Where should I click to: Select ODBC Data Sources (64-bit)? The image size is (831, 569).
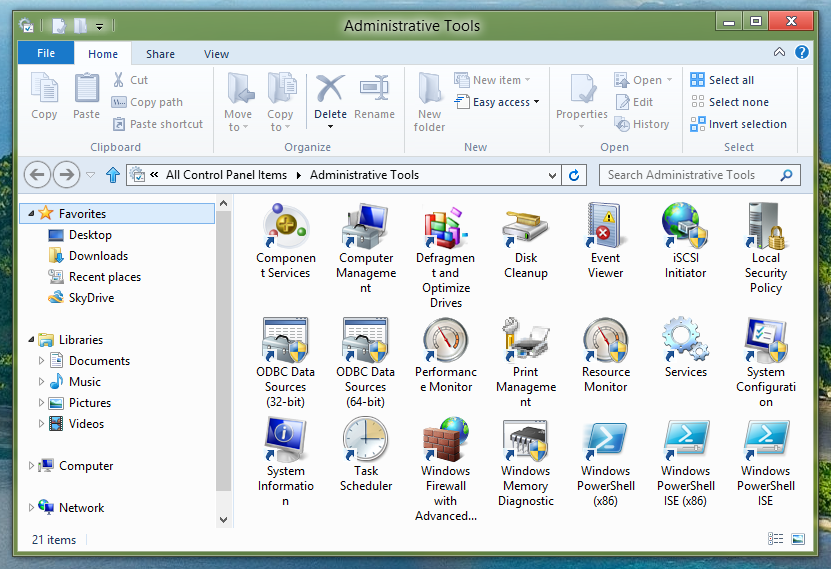pyautogui.click(x=366, y=363)
